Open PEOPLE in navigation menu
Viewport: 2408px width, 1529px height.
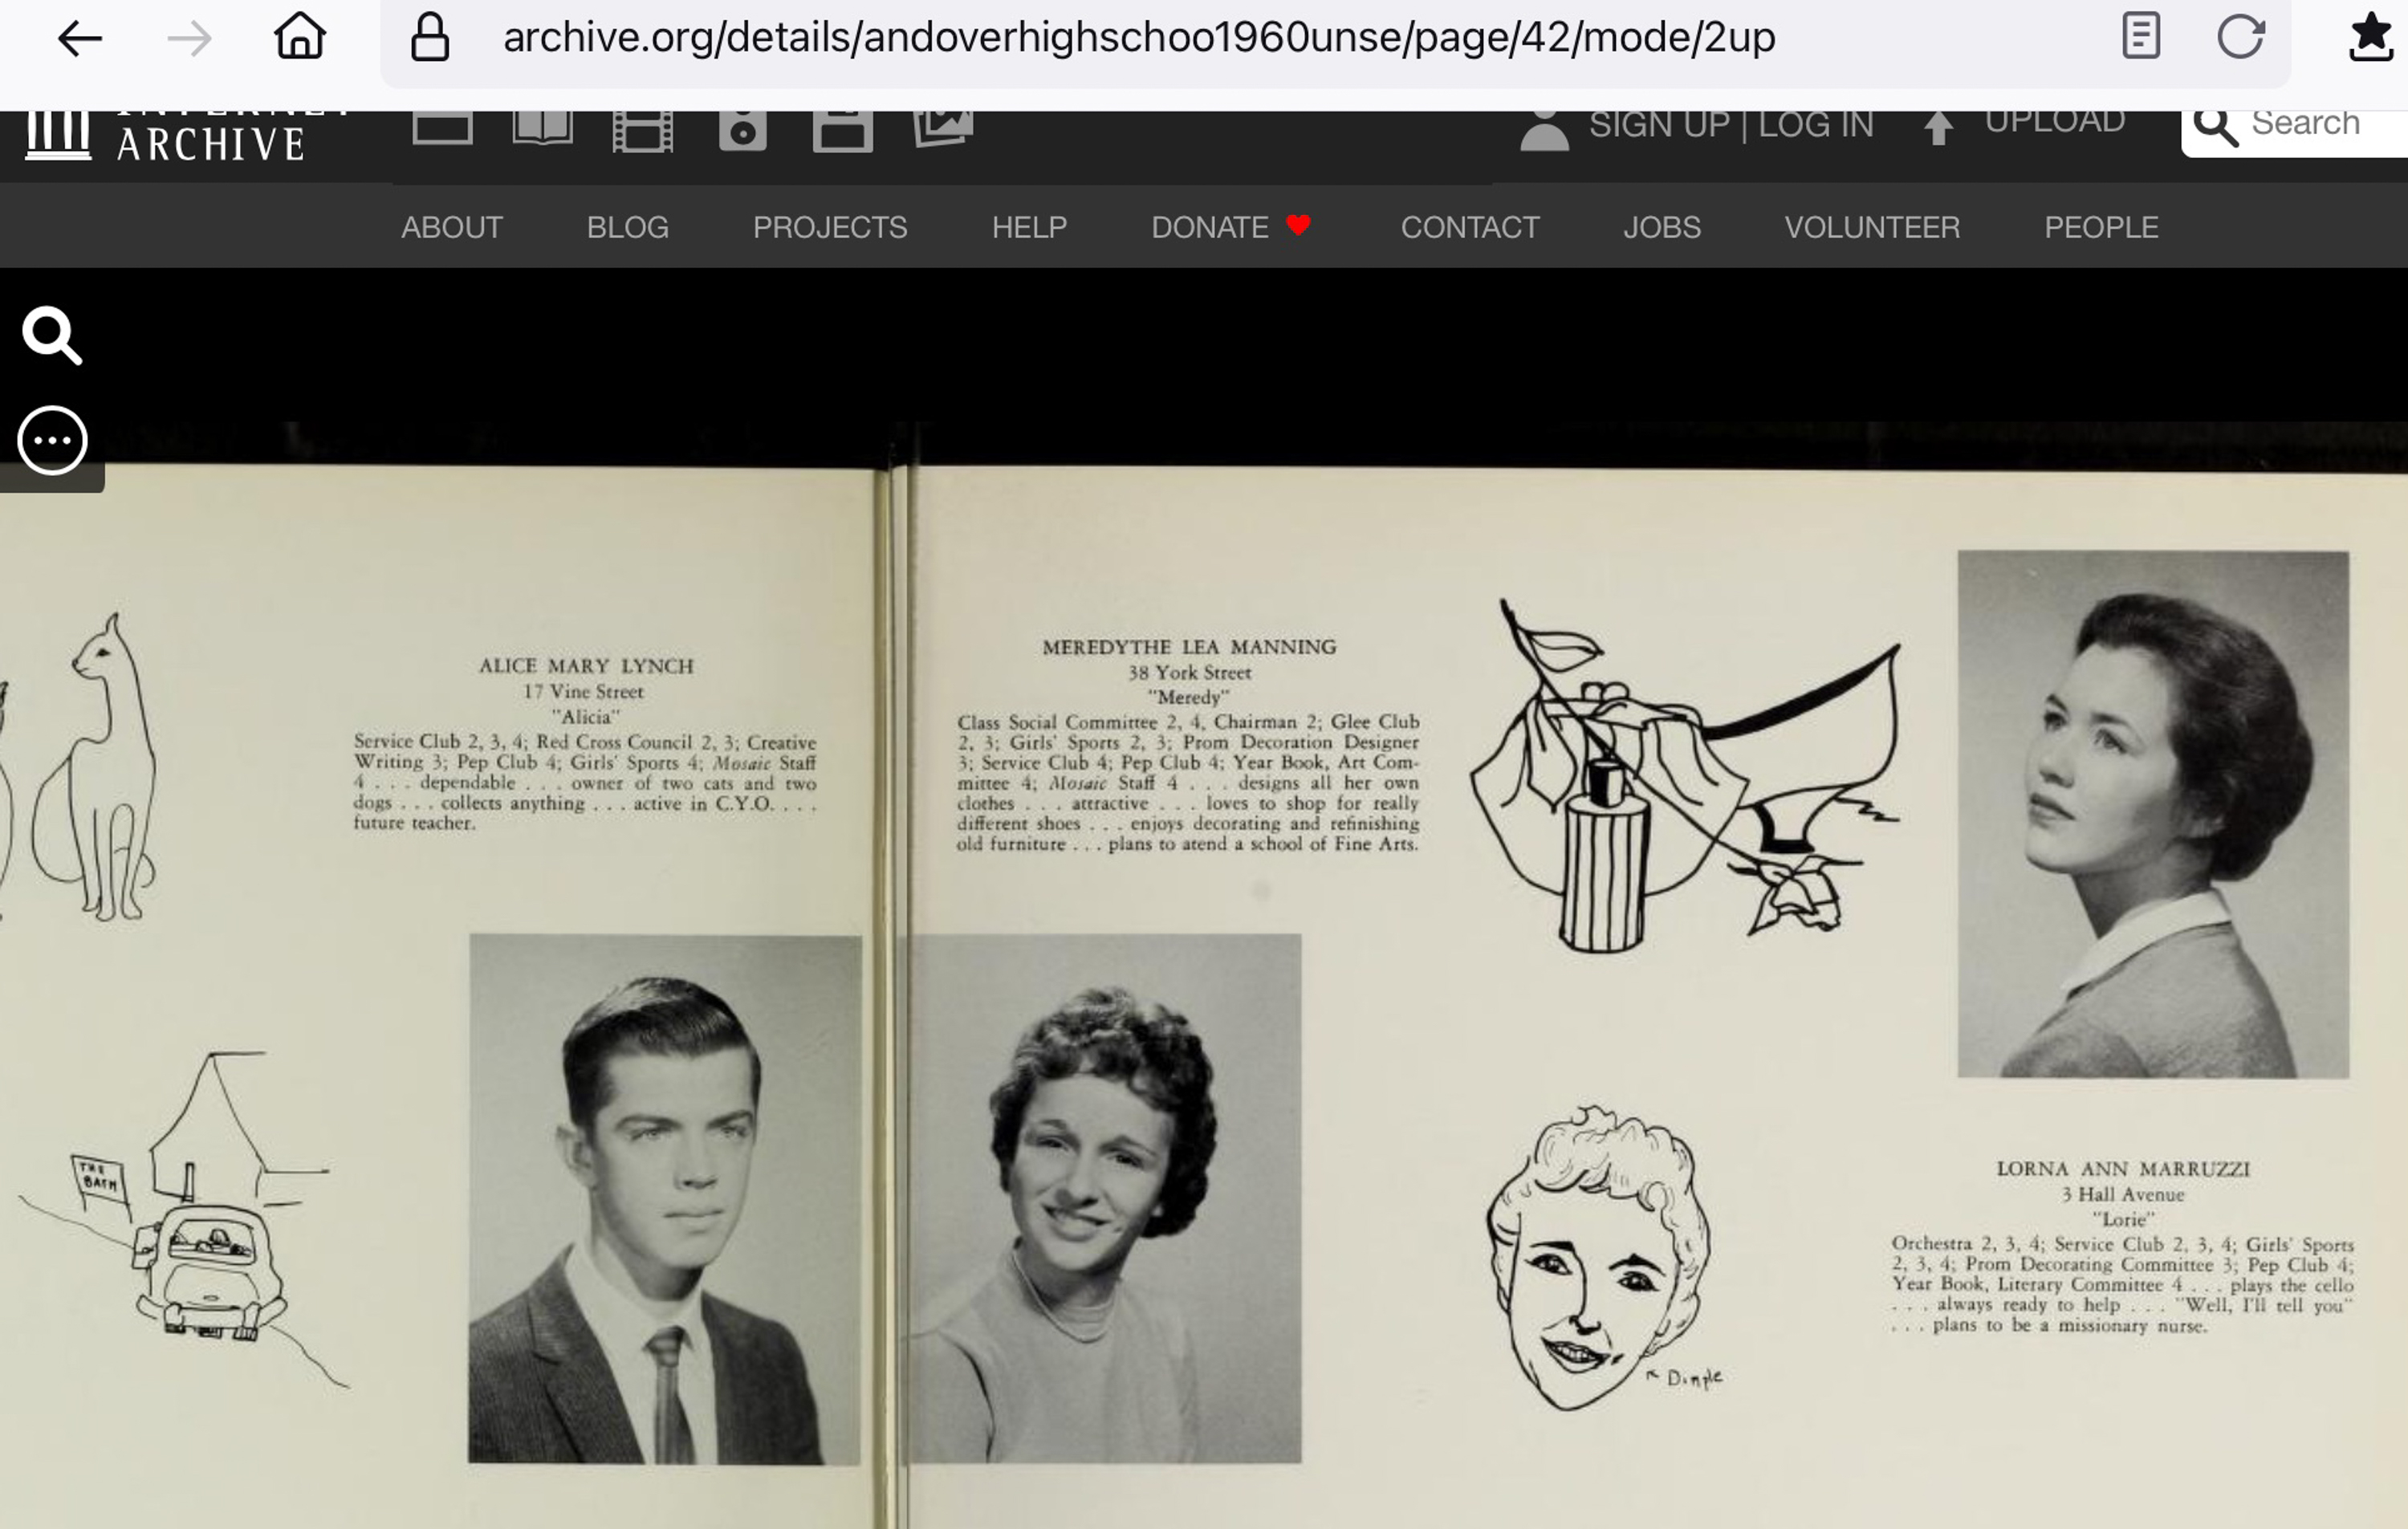[2101, 228]
